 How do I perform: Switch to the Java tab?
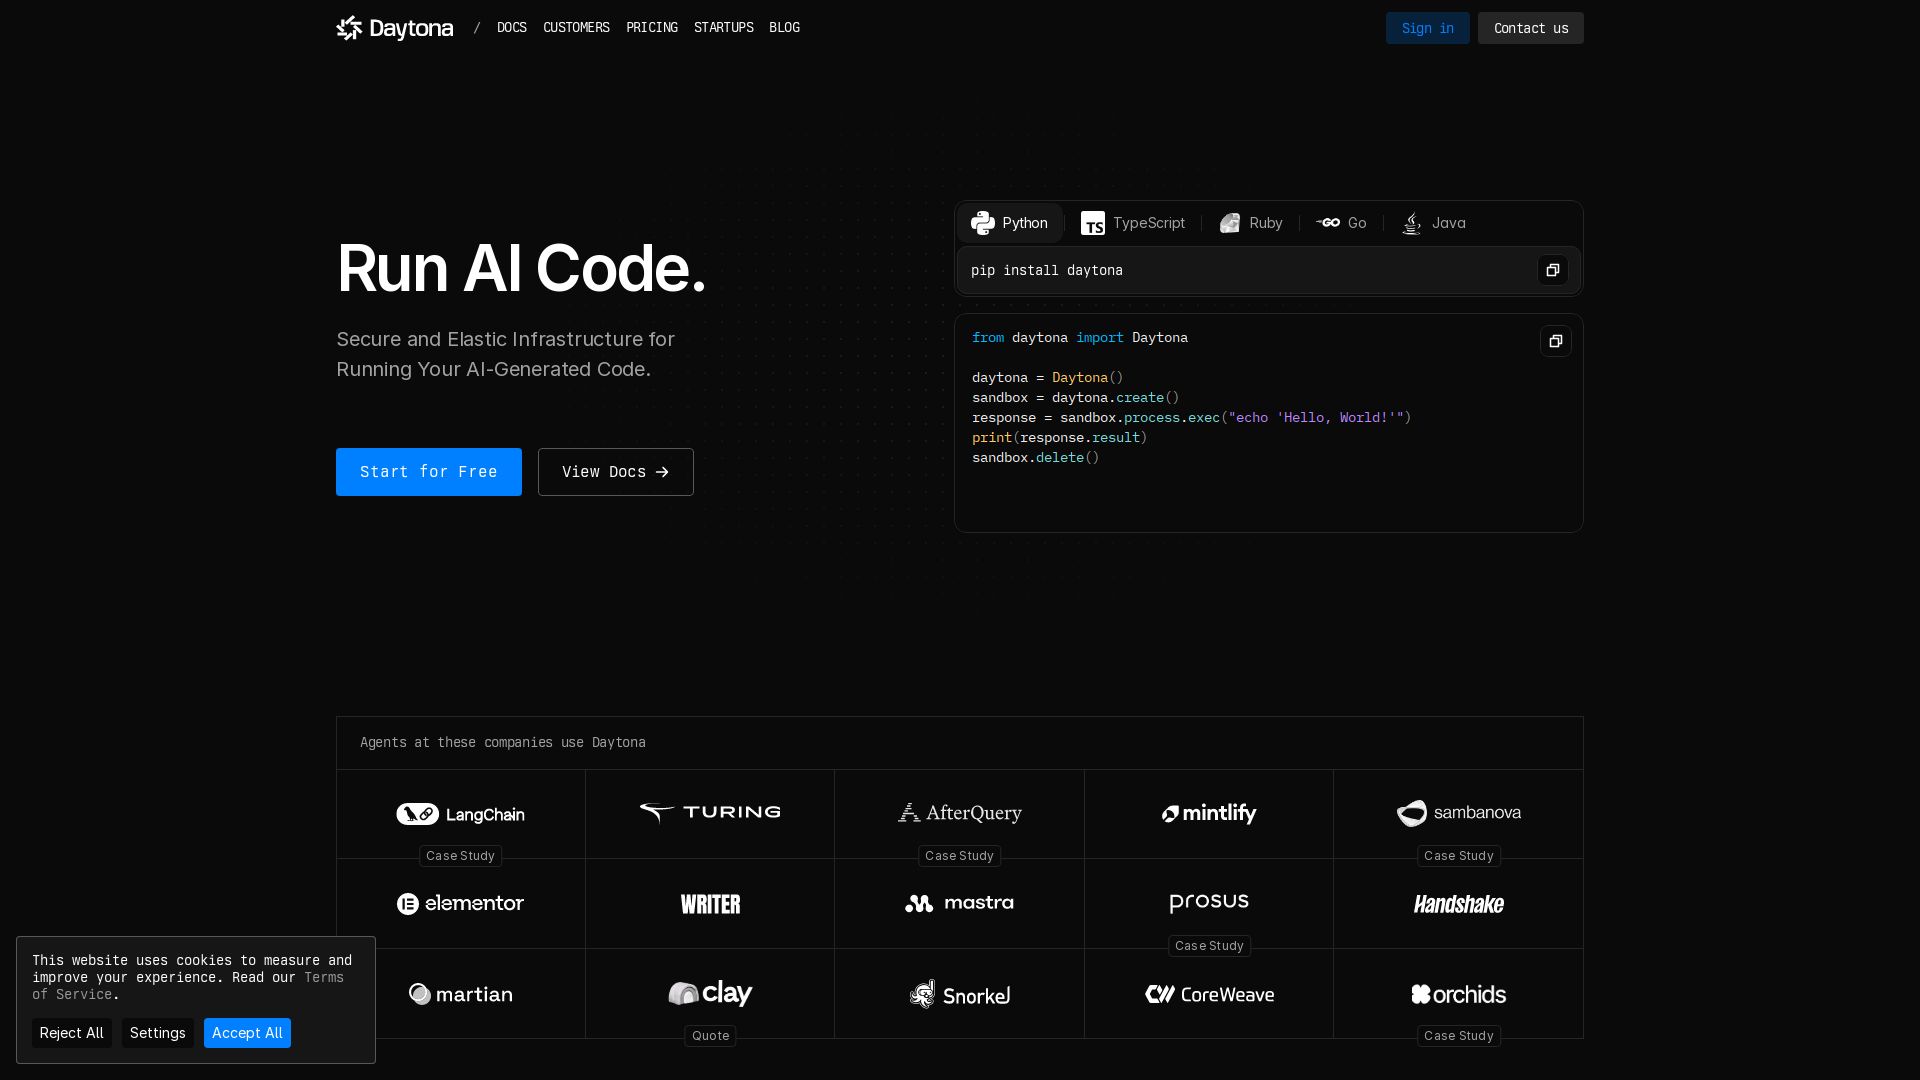click(x=1434, y=223)
